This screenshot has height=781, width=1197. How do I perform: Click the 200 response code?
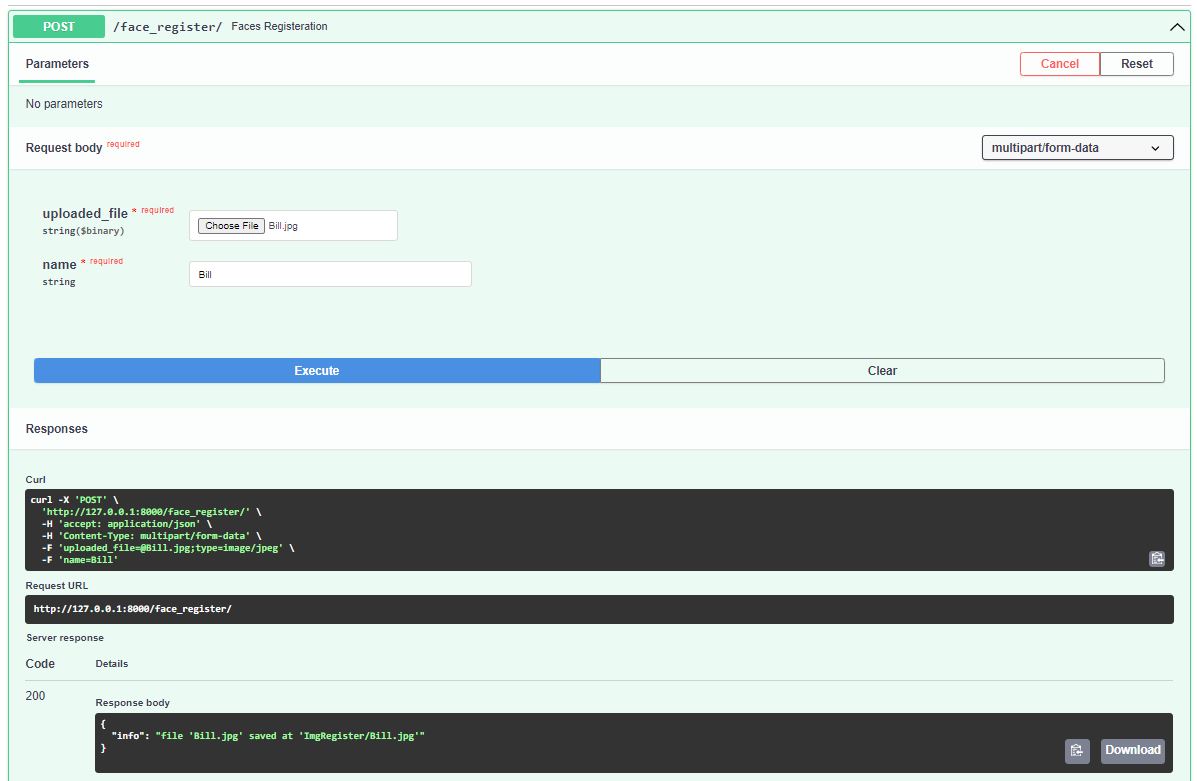click(35, 695)
